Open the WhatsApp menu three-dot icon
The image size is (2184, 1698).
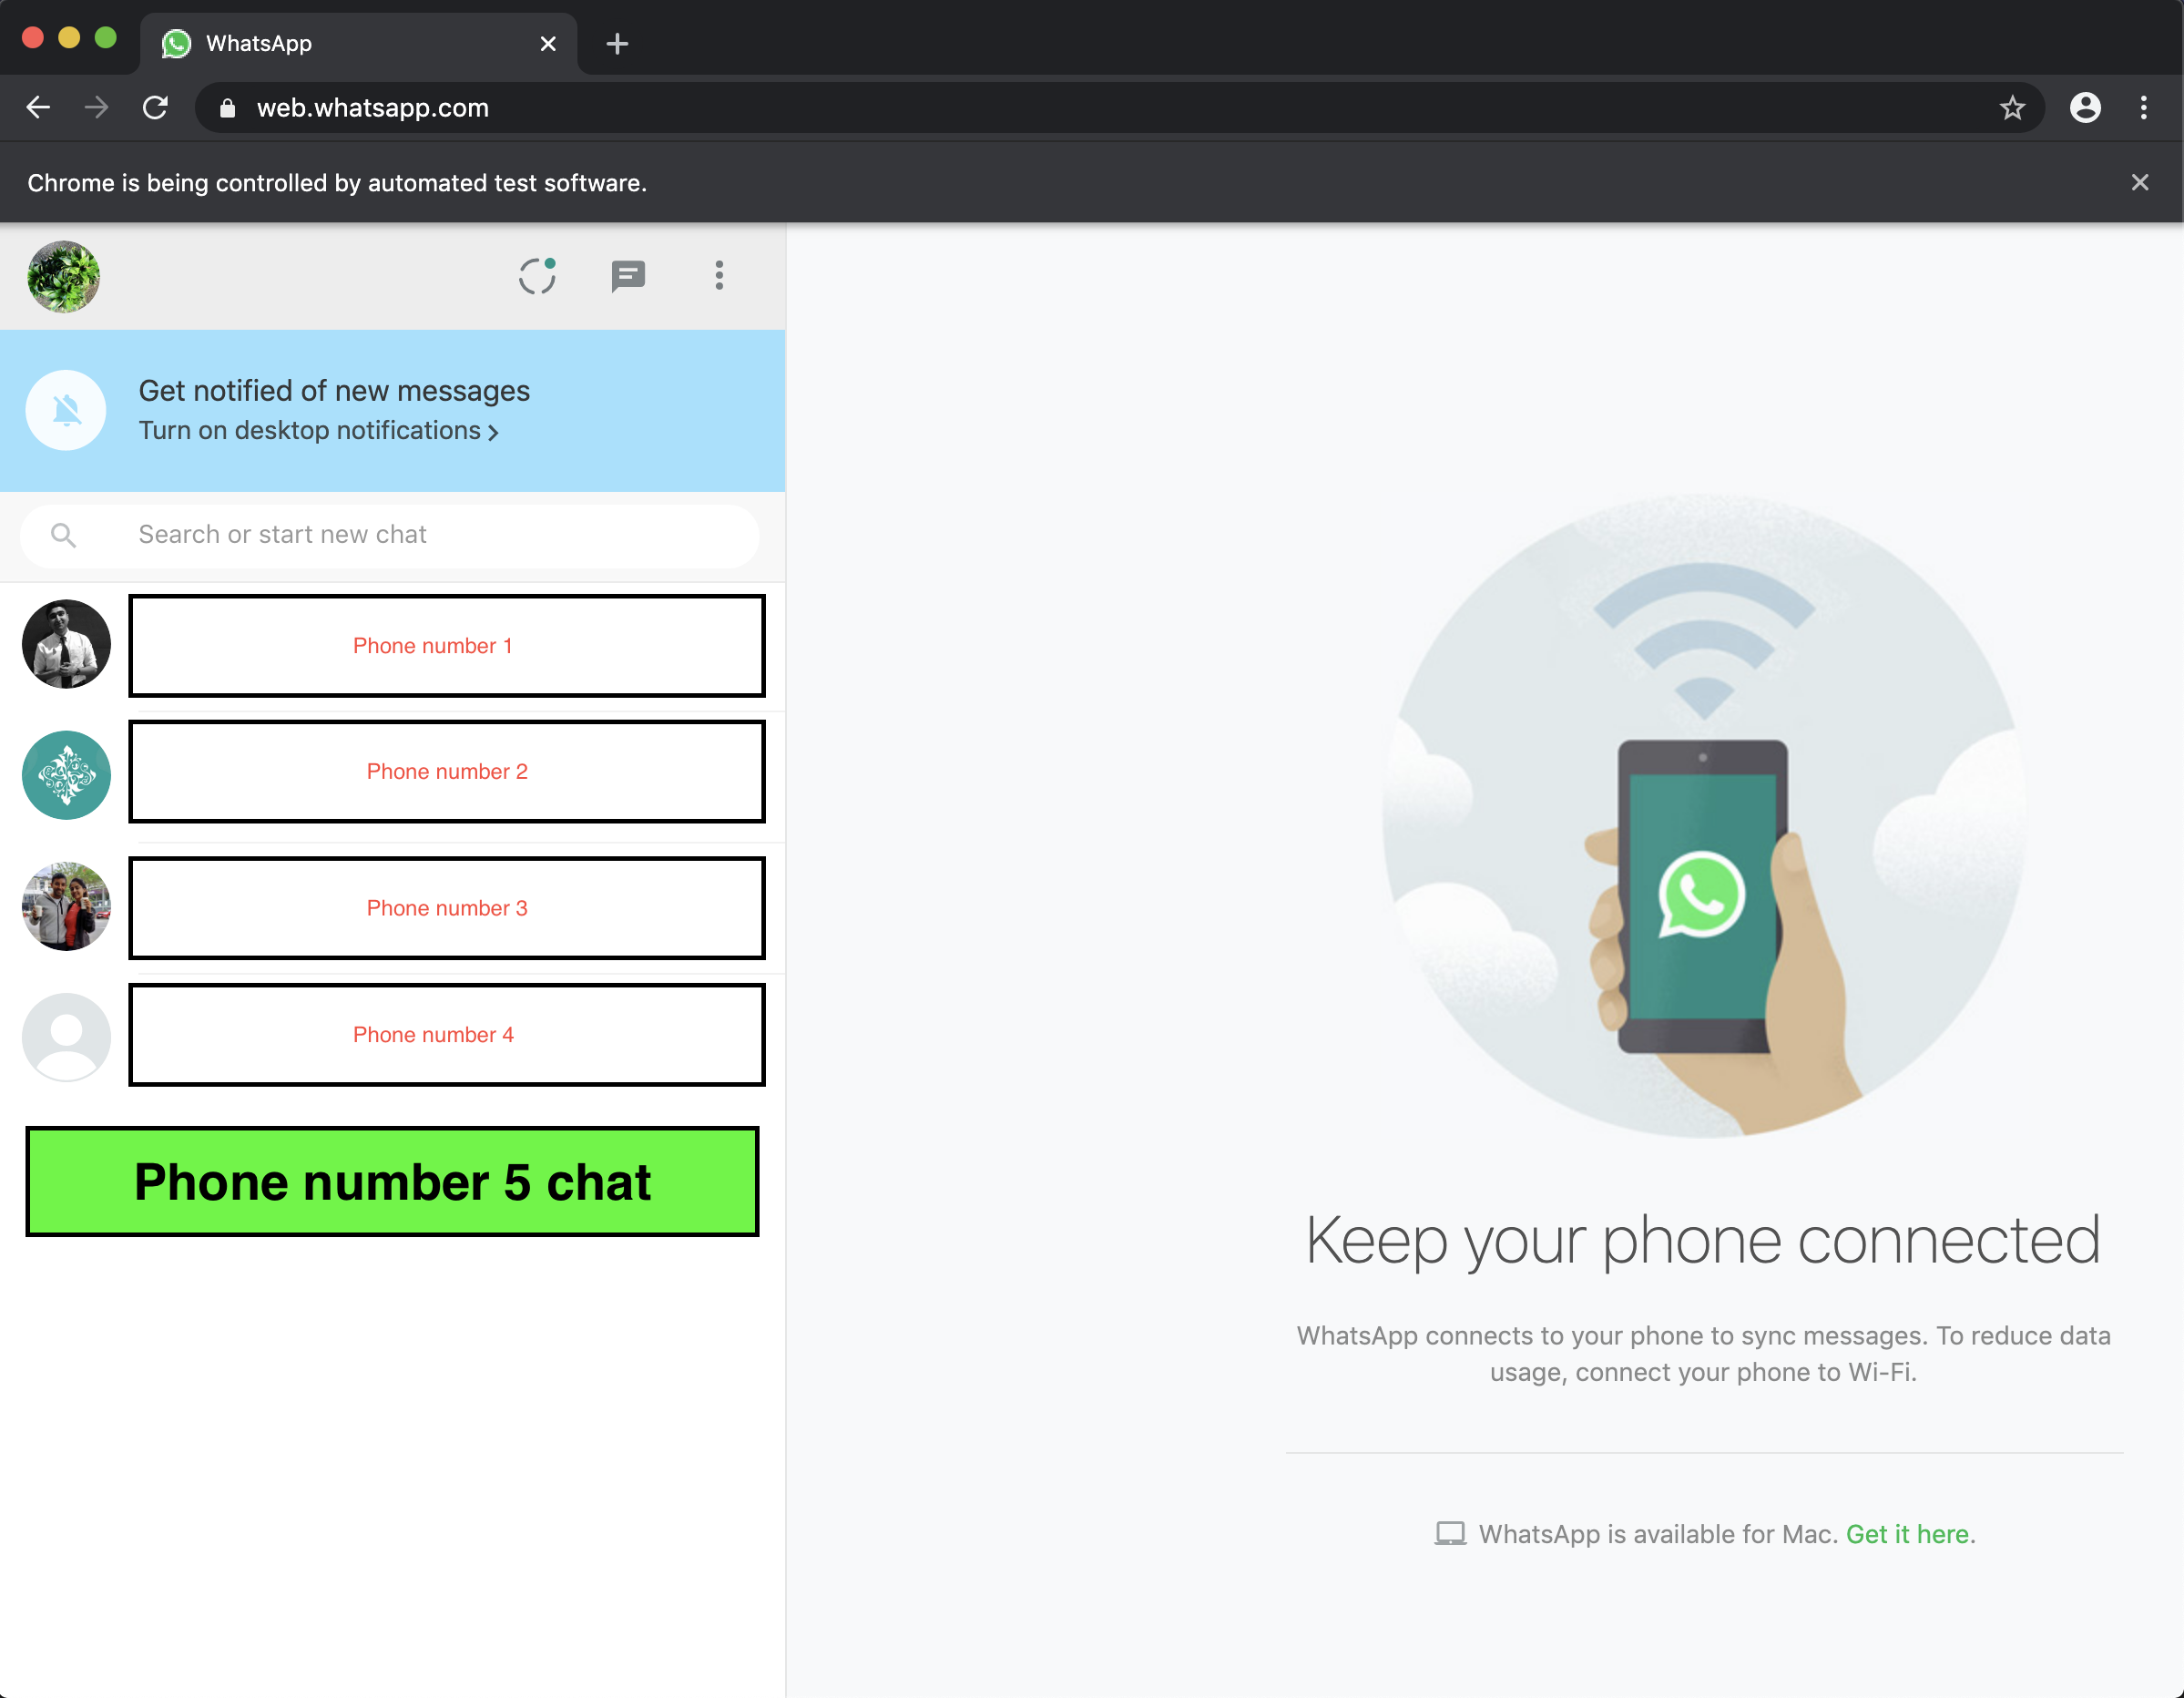[x=719, y=276]
